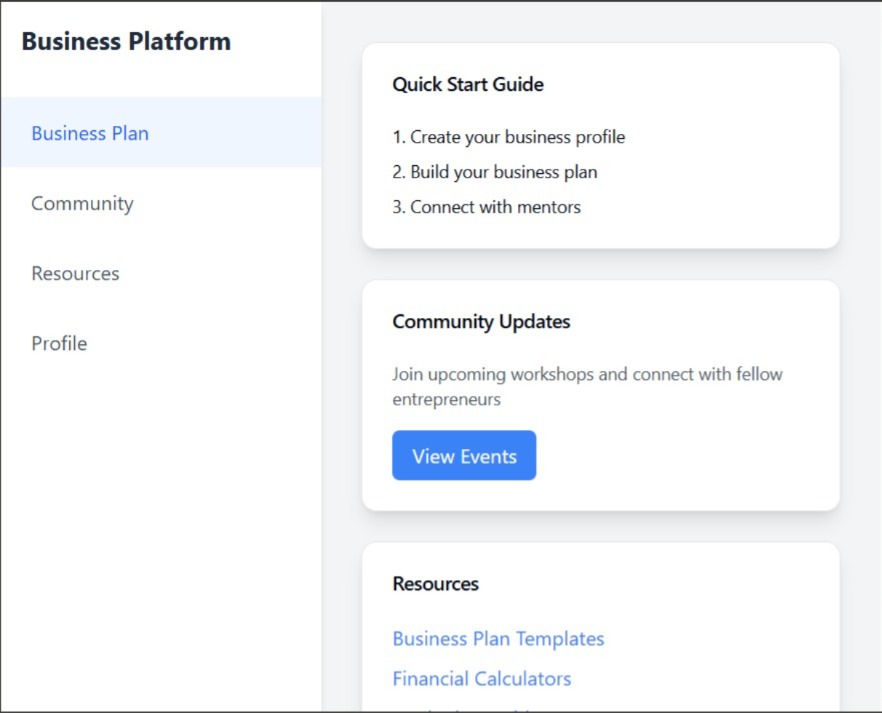Select Resources in the left navigation

(x=75, y=273)
